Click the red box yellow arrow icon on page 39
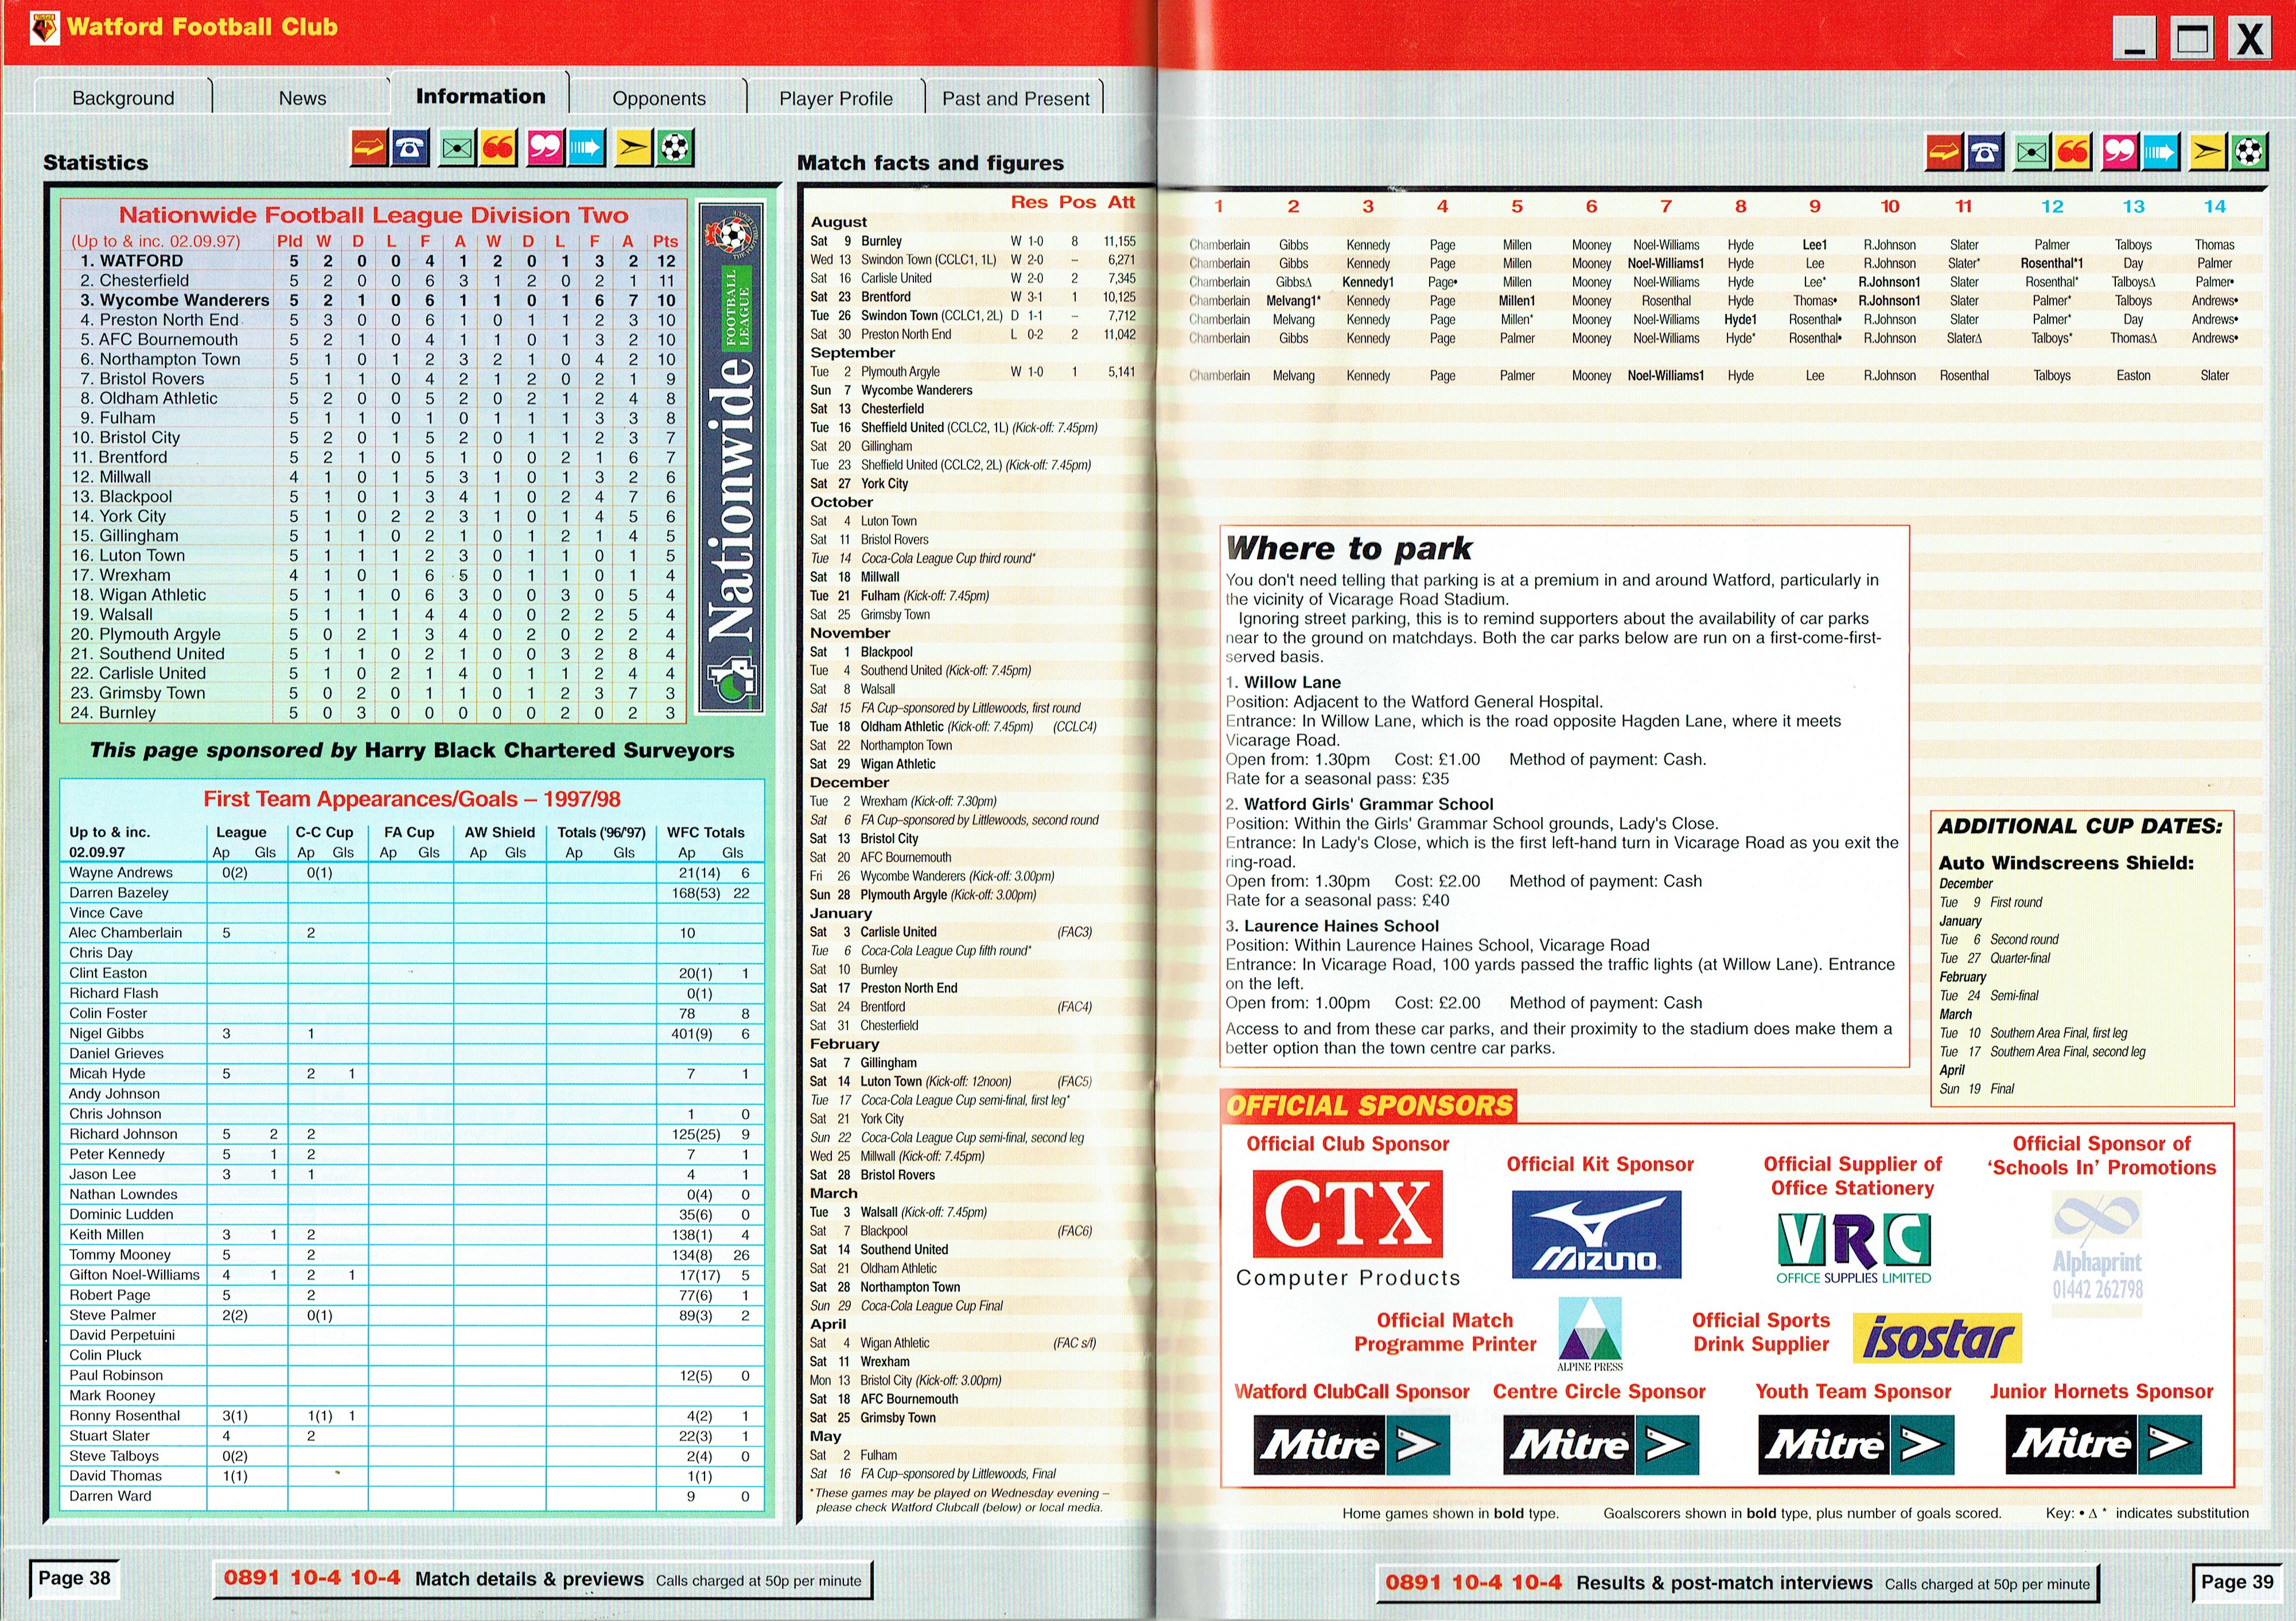Screen dimensions: 2296x1621 [x=1943, y=152]
